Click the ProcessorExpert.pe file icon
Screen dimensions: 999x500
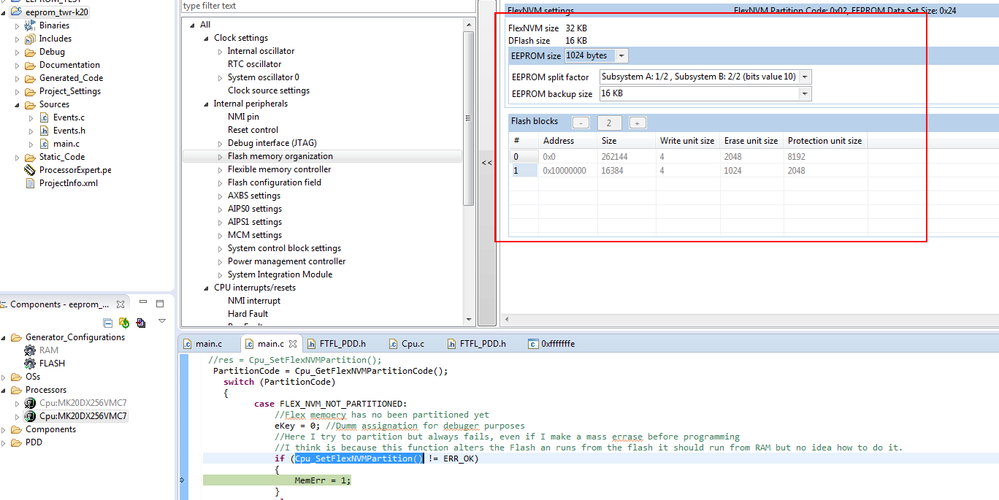29,170
